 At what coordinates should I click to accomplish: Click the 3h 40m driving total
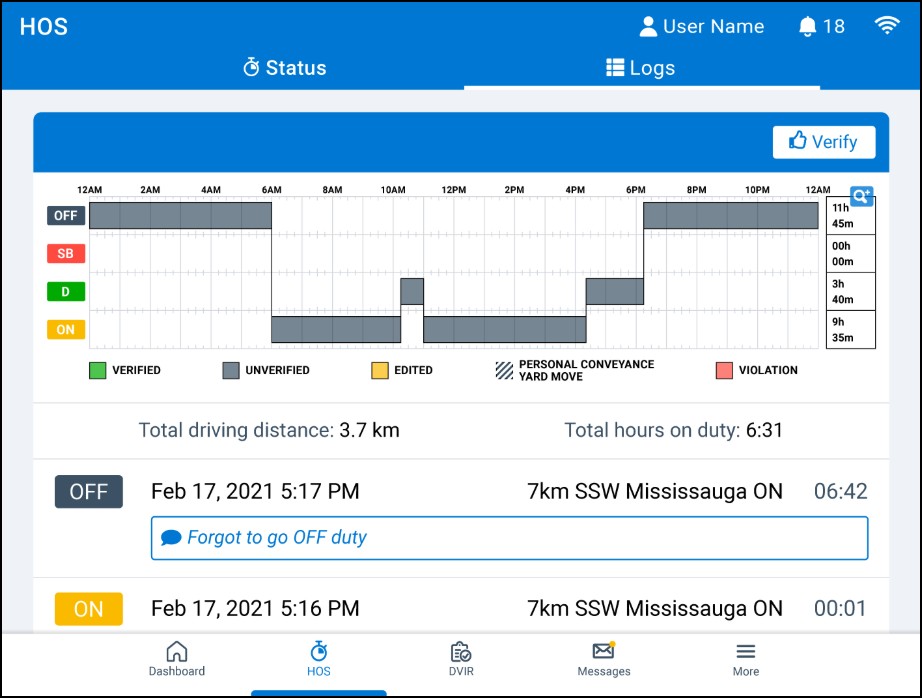pyautogui.click(x=851, y=292)
